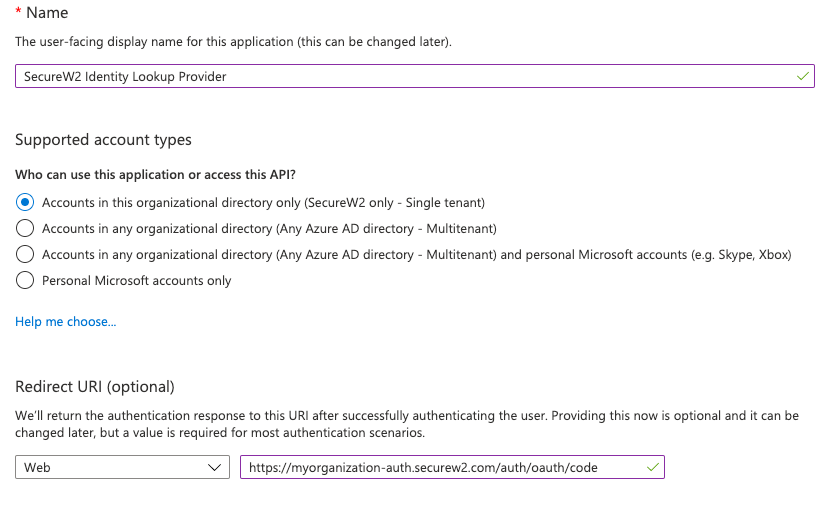Focus the application Name text field

400,76
